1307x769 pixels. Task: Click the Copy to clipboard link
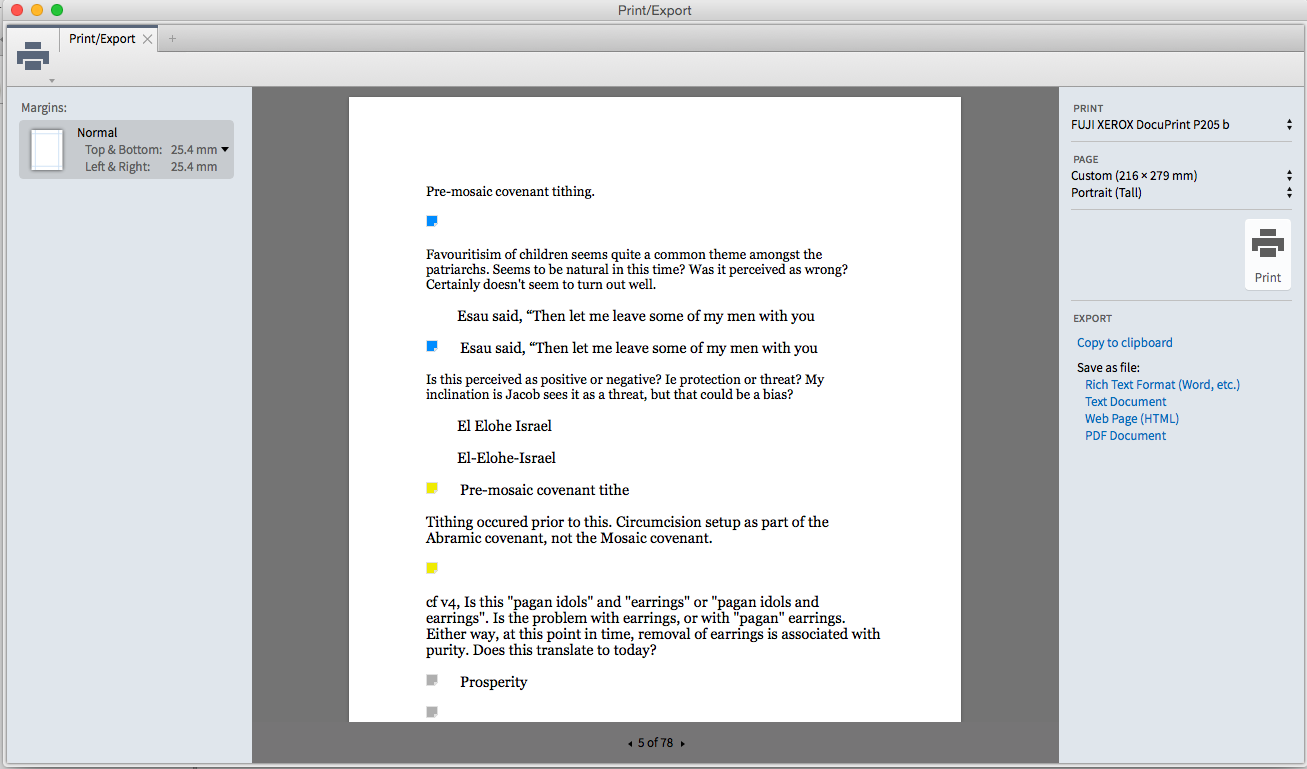[1124, 342]
